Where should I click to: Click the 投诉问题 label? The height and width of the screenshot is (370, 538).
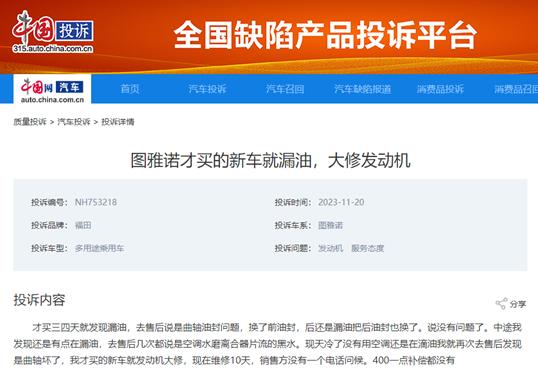293,248
